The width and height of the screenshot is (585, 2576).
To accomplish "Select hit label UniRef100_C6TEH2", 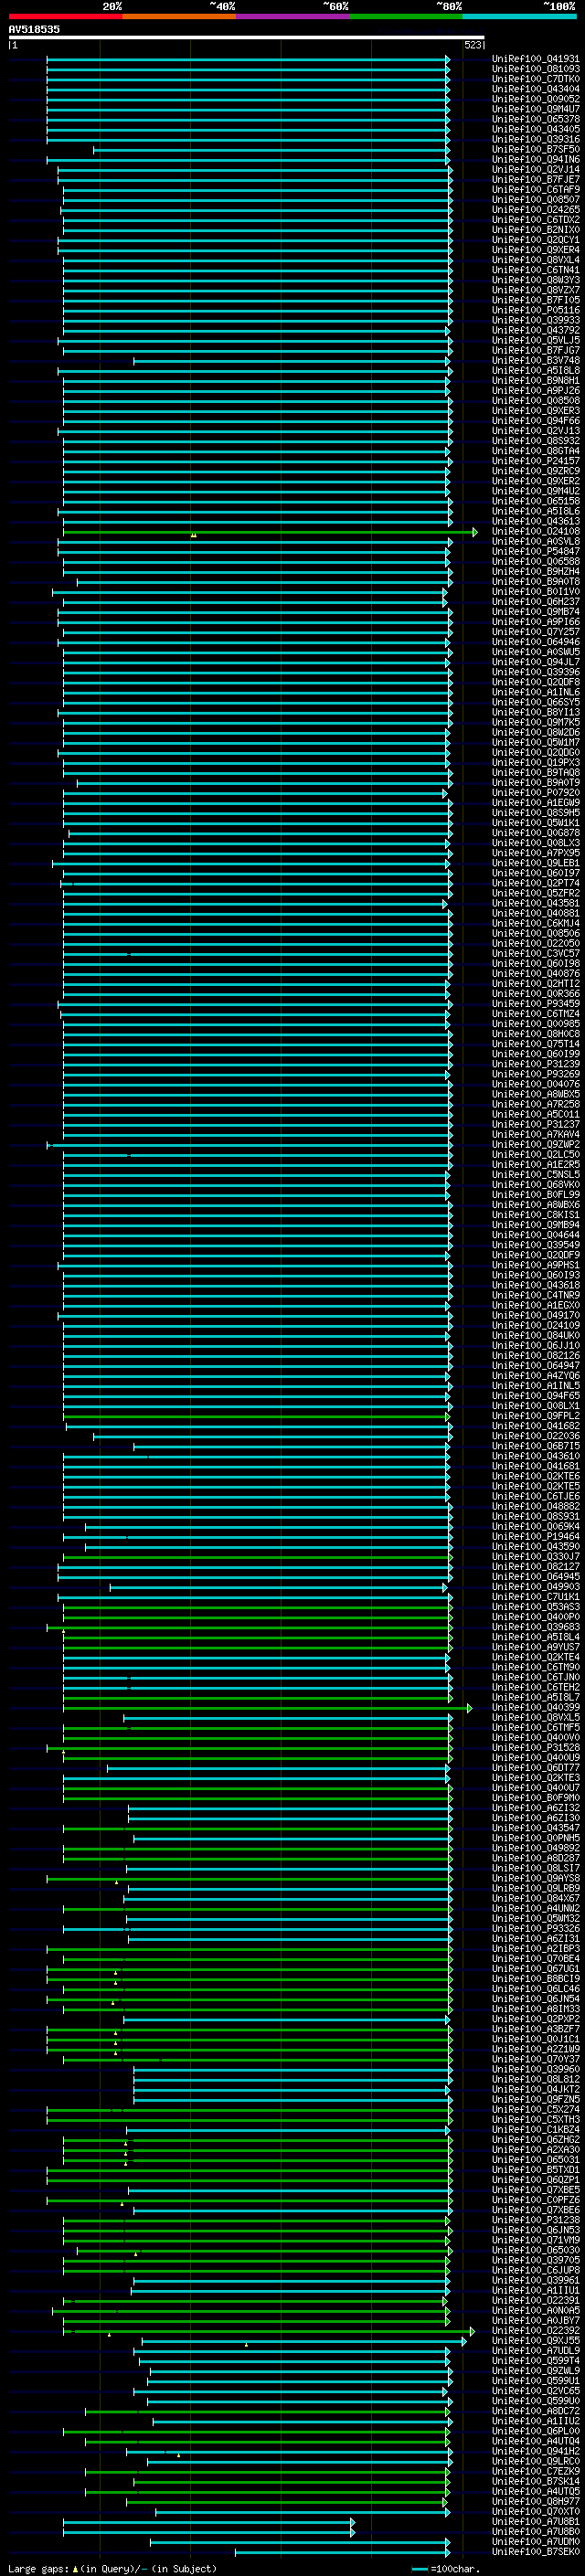I will click(x=535, y=1687).
